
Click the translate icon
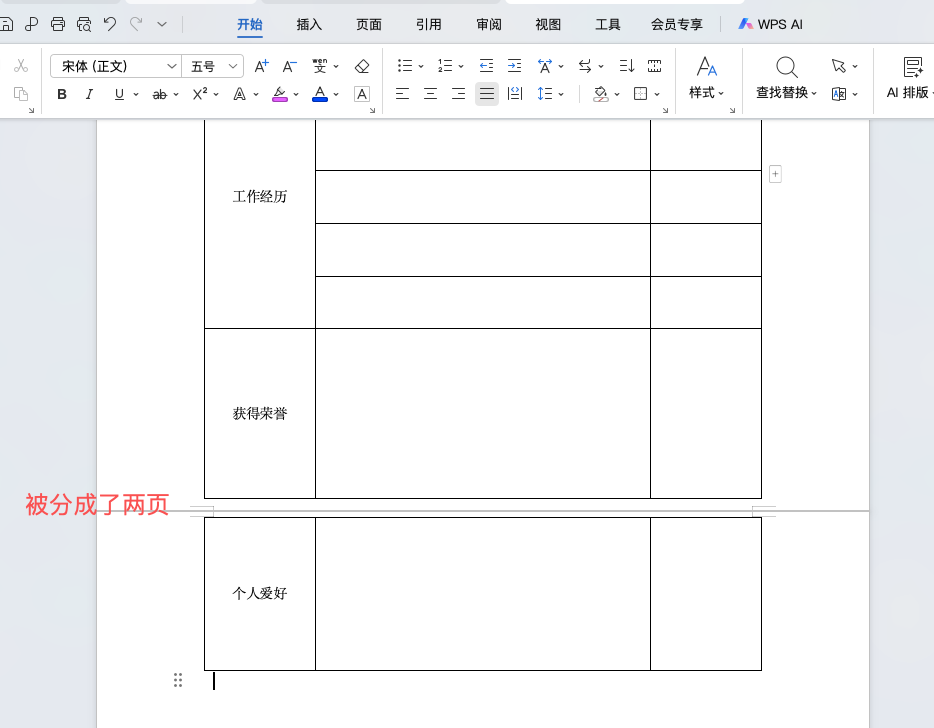click(x=839, y=94)
